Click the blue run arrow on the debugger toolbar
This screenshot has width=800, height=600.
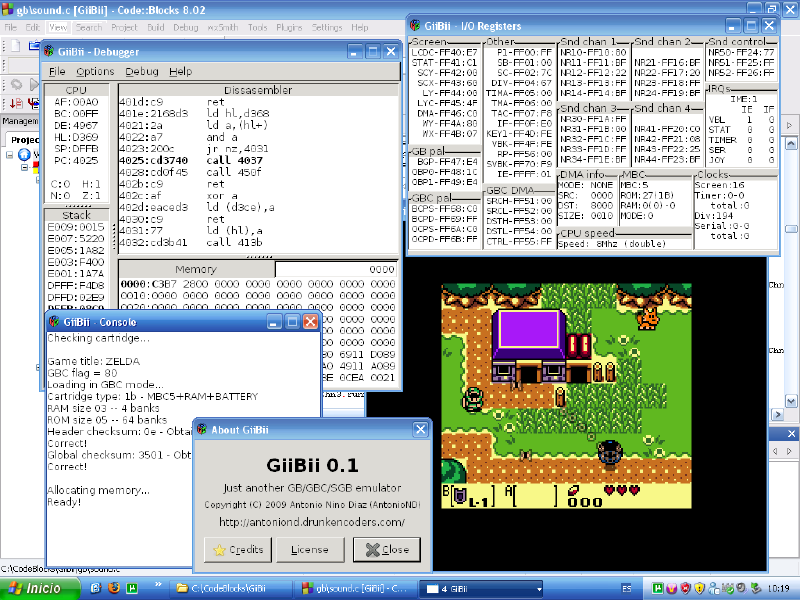34,83
